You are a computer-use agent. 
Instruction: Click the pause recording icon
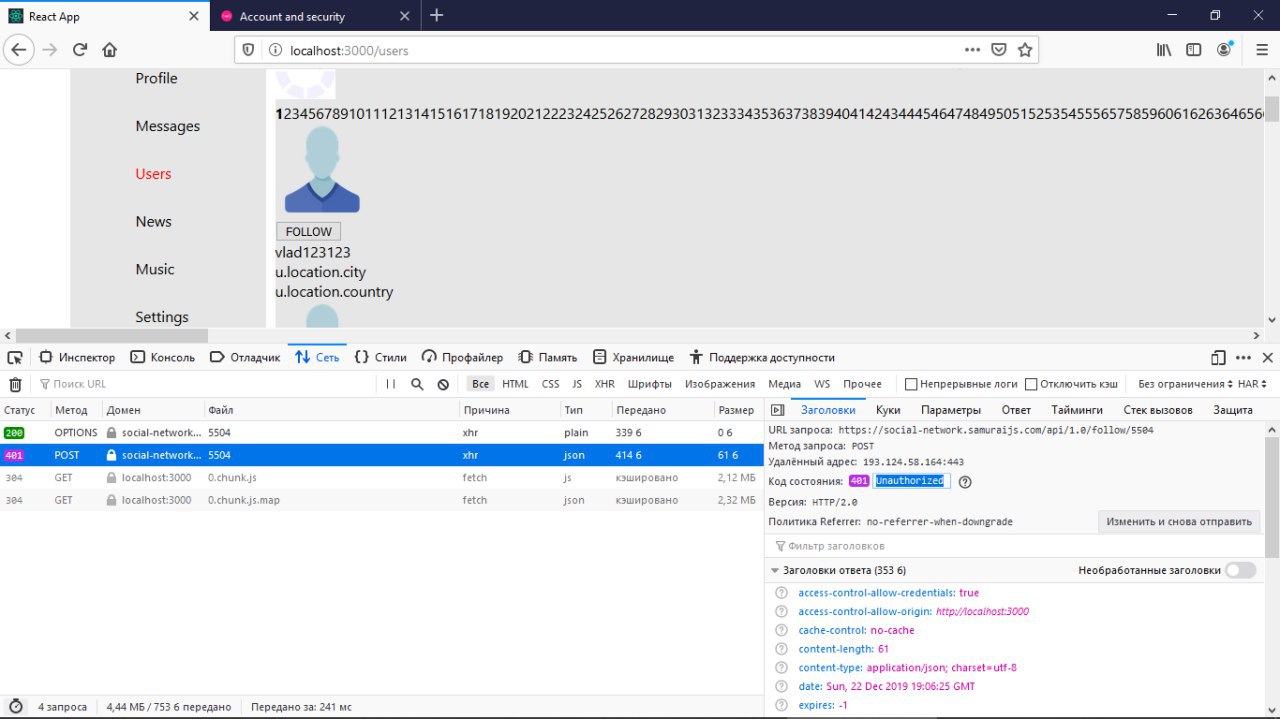[x=391, y=384]
